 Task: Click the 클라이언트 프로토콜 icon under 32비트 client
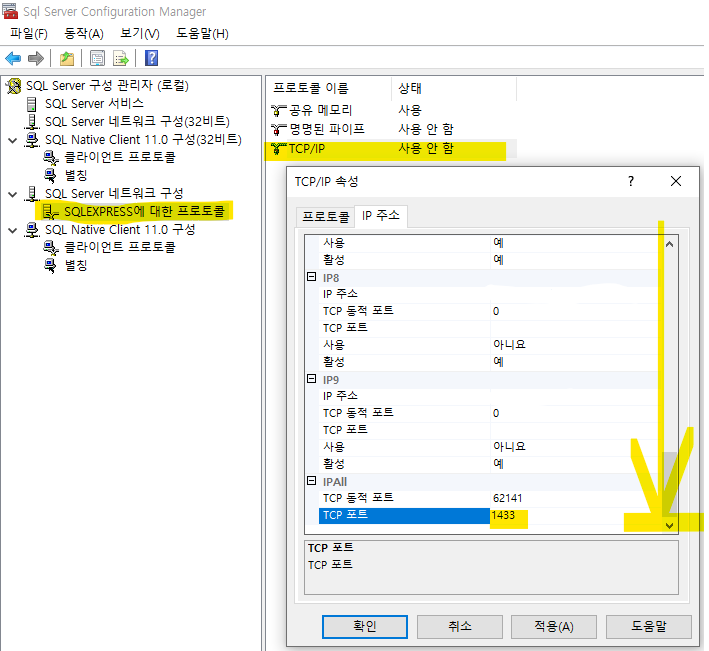coord(51,158)
